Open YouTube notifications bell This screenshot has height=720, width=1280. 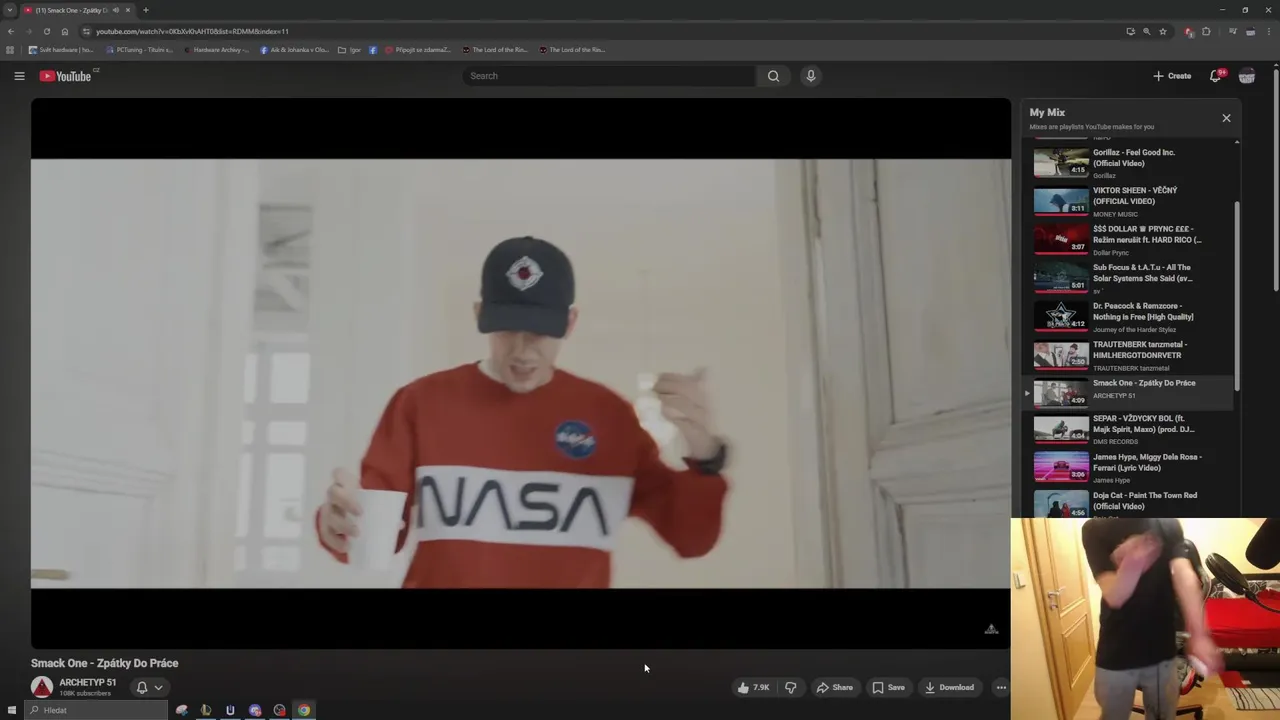tap(1216, 76)
